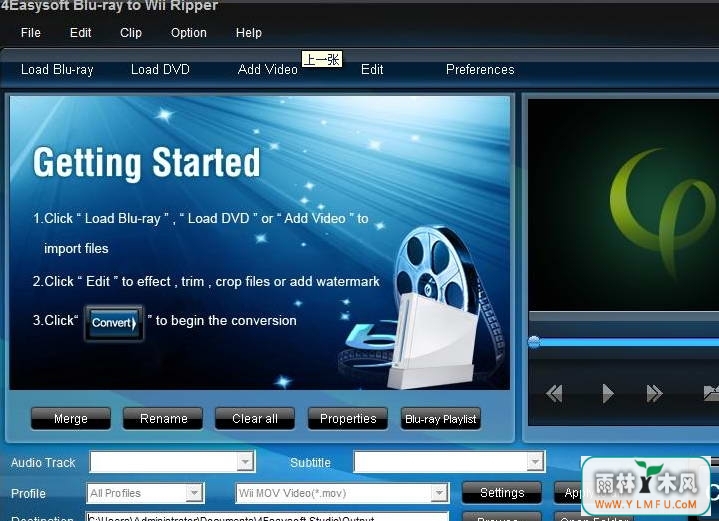Click the Rename button
This screenshot has width=719, height=521.
[163, 419]
